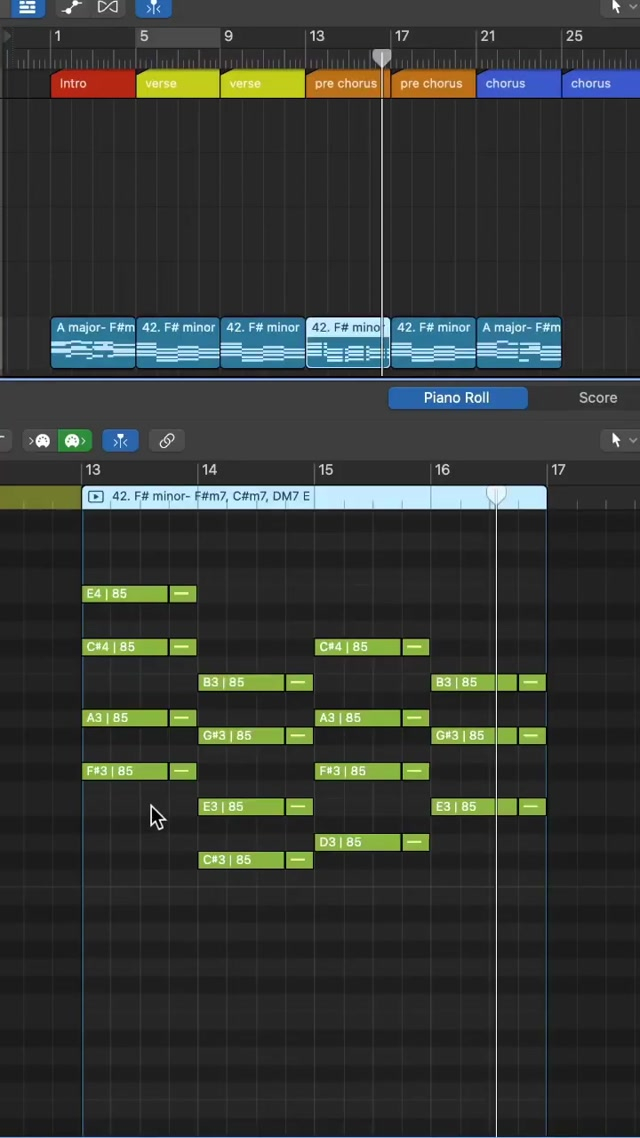Select the D3 note at bar 15

[357, 843]
